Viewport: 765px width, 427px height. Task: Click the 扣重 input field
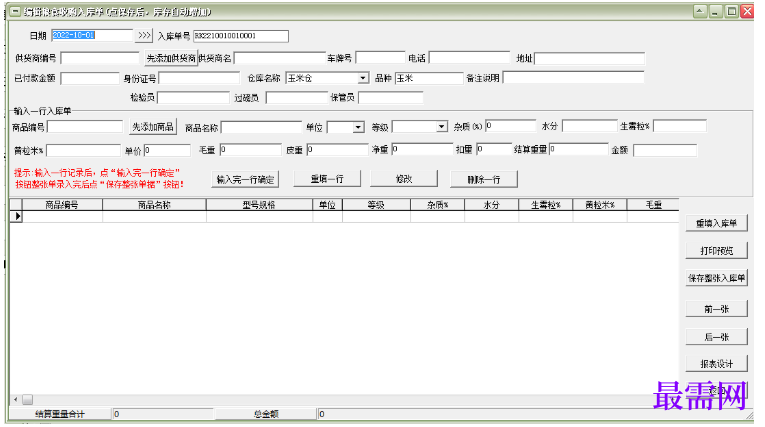click(x=494, y=149)
